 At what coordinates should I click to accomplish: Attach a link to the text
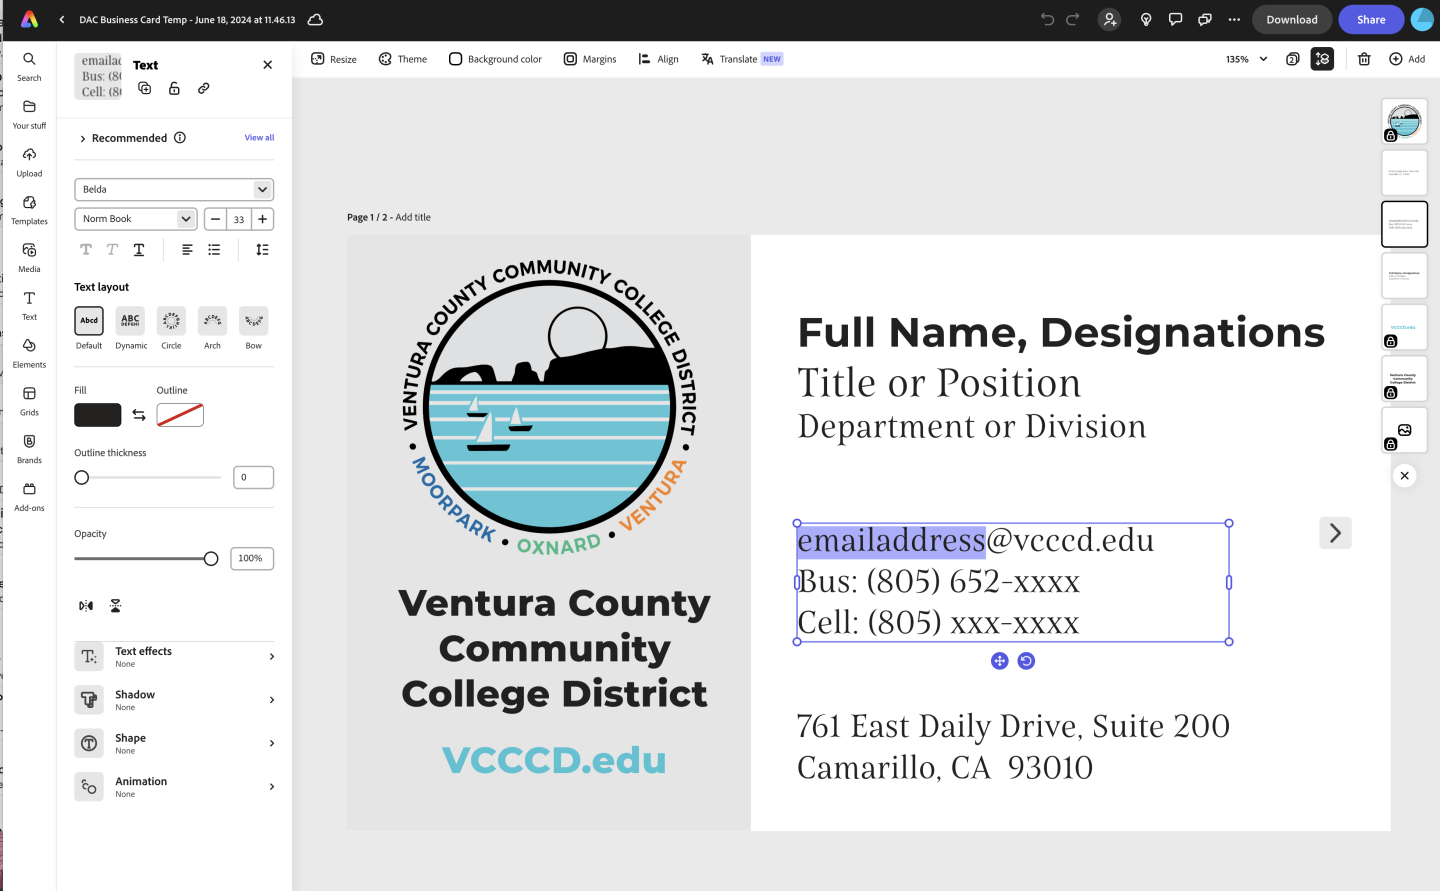click(x=203, y=88)
